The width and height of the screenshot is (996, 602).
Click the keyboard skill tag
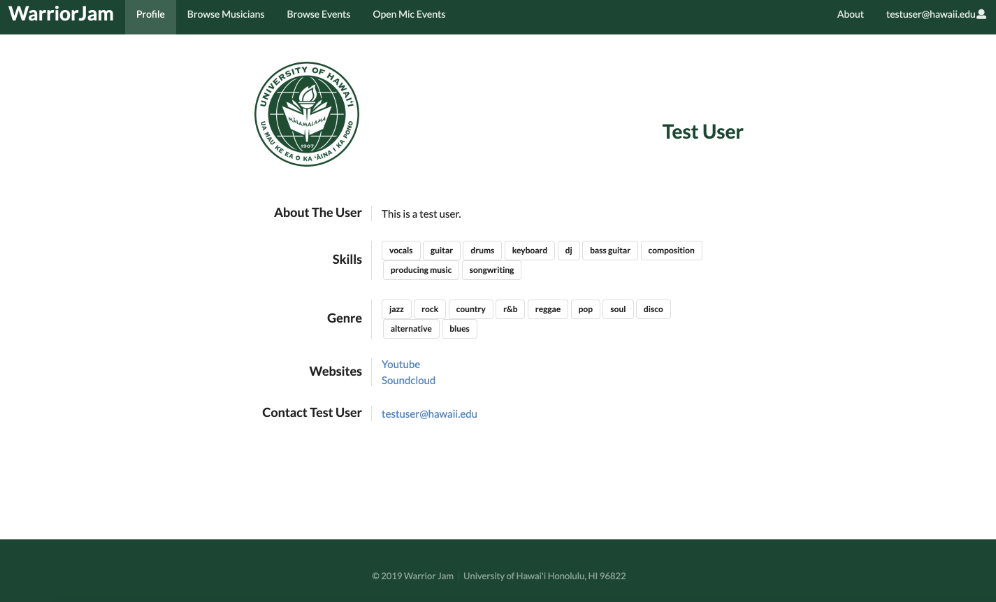[x=530, y=250]
